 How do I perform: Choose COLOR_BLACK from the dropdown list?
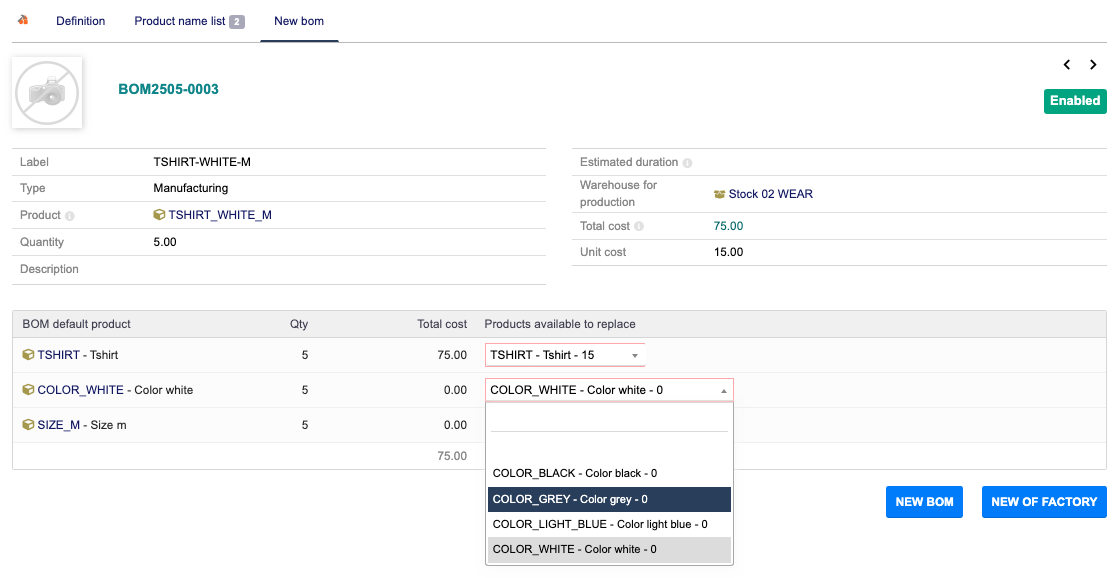[x=609, y=473]
